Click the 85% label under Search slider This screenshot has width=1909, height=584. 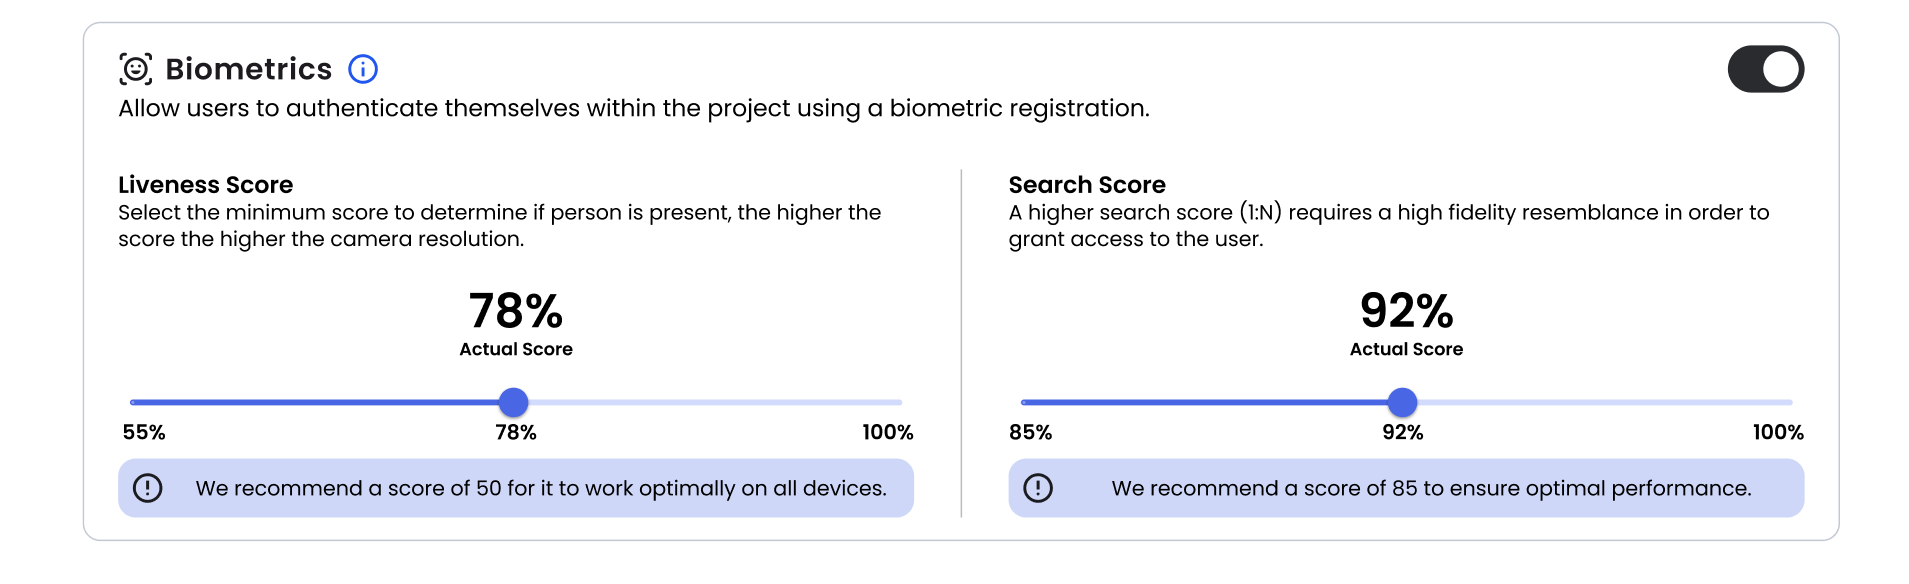pyautogui.click(x=1030, y=432)
